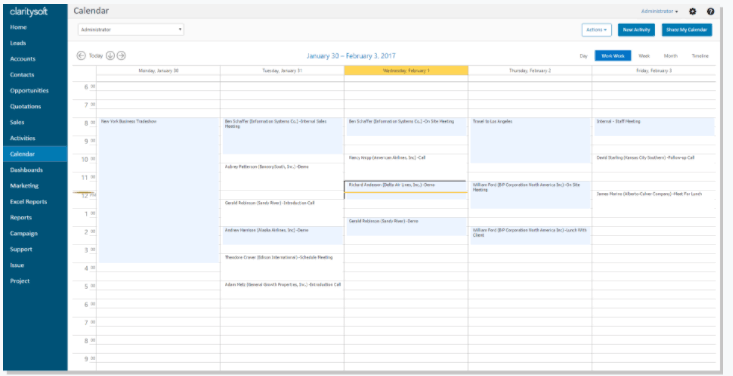Open Ben Schaffer Internal Sales Meeting event
The image size is (733, 376).
pyautogui.click(x=283, y=136)
